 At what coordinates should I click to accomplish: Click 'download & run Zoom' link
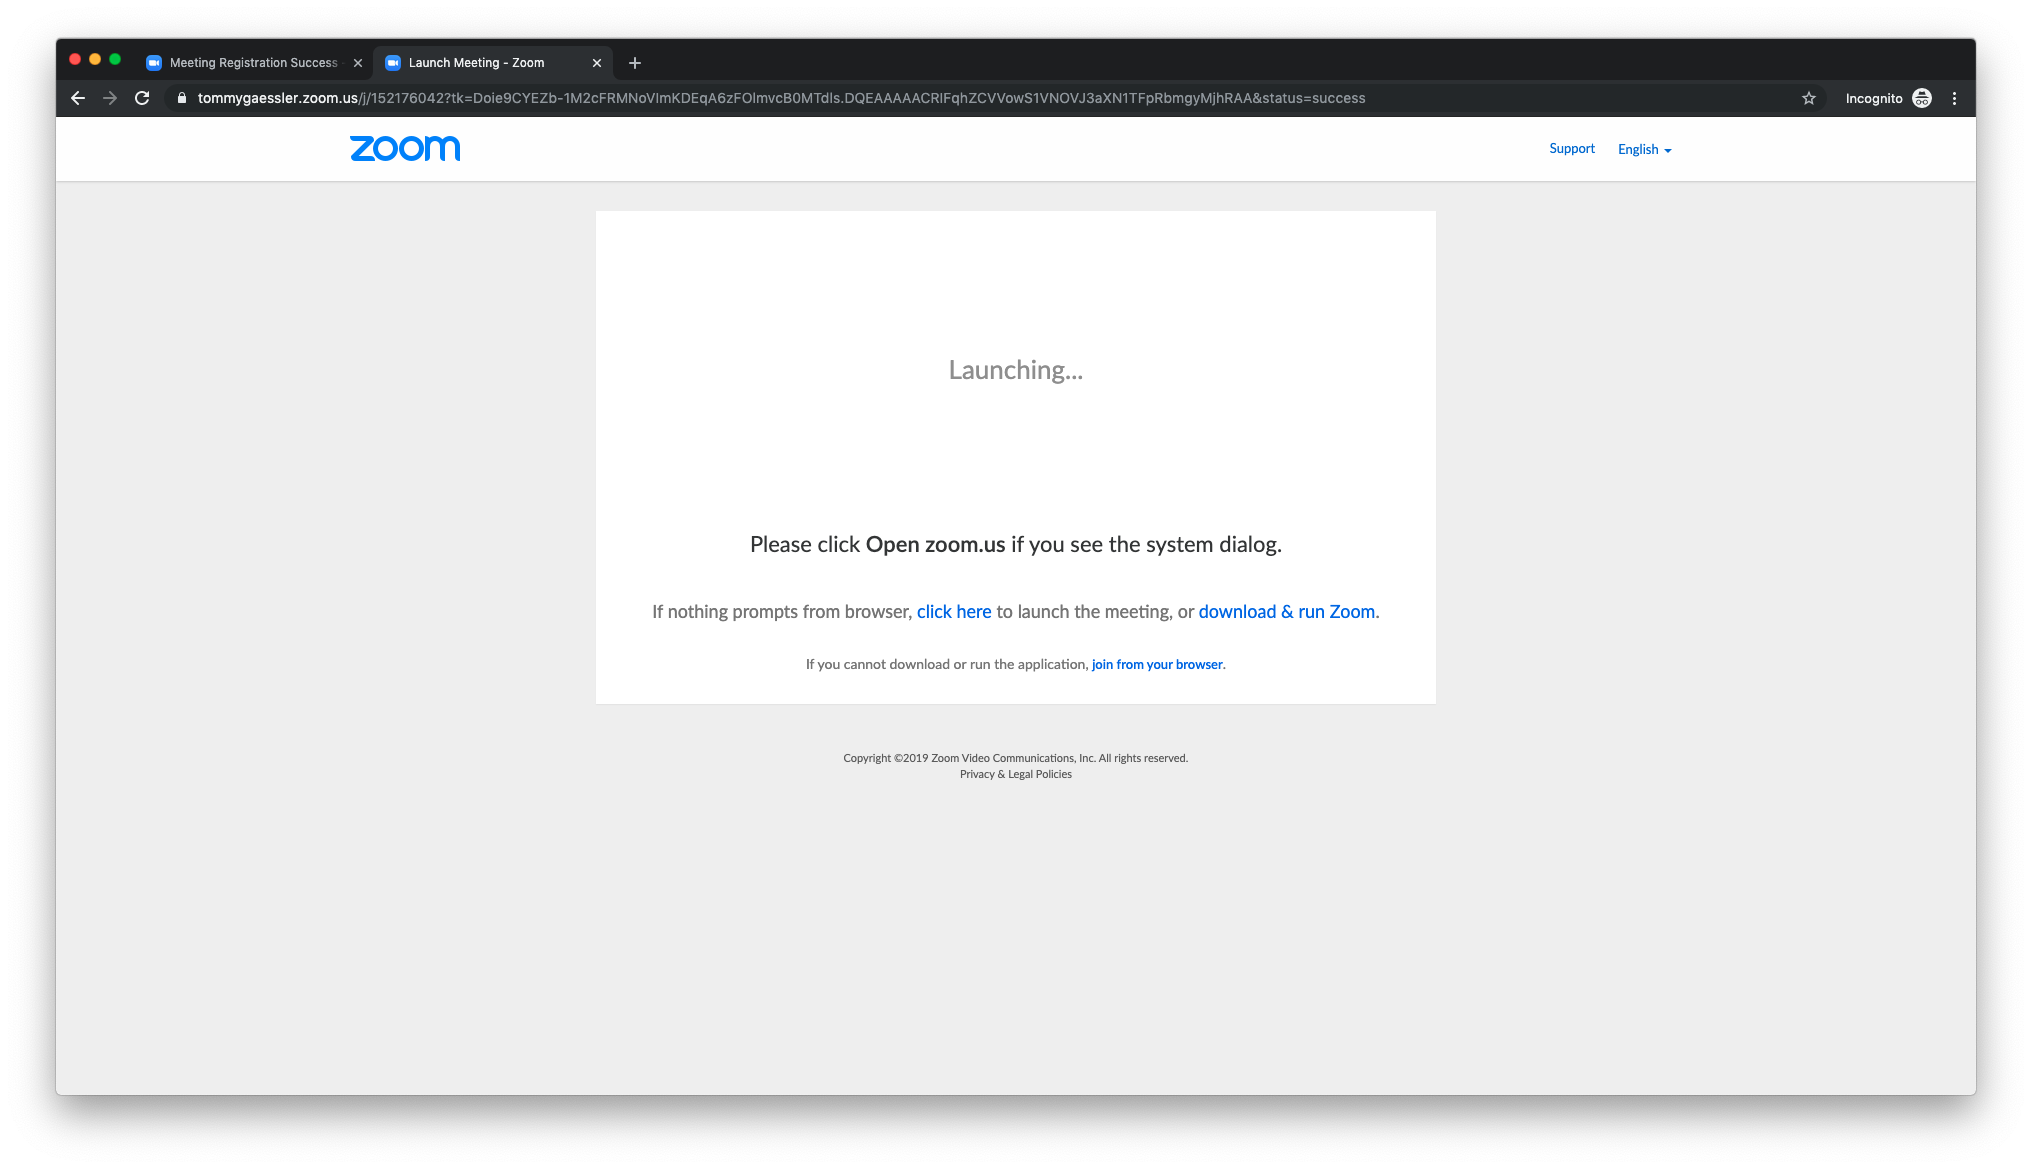click(x=1286, y=611)
